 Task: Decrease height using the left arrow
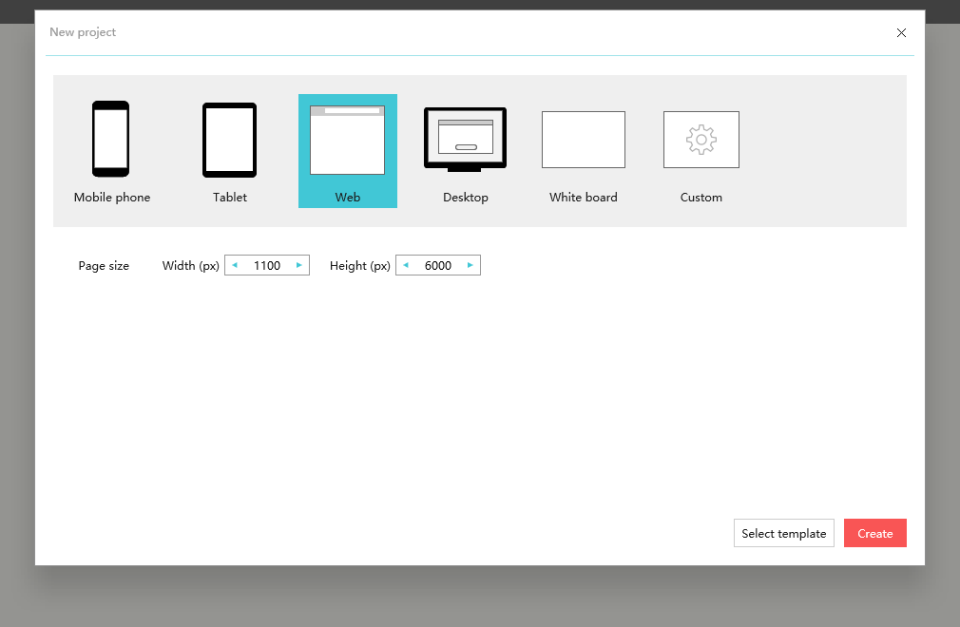(406, 266)
